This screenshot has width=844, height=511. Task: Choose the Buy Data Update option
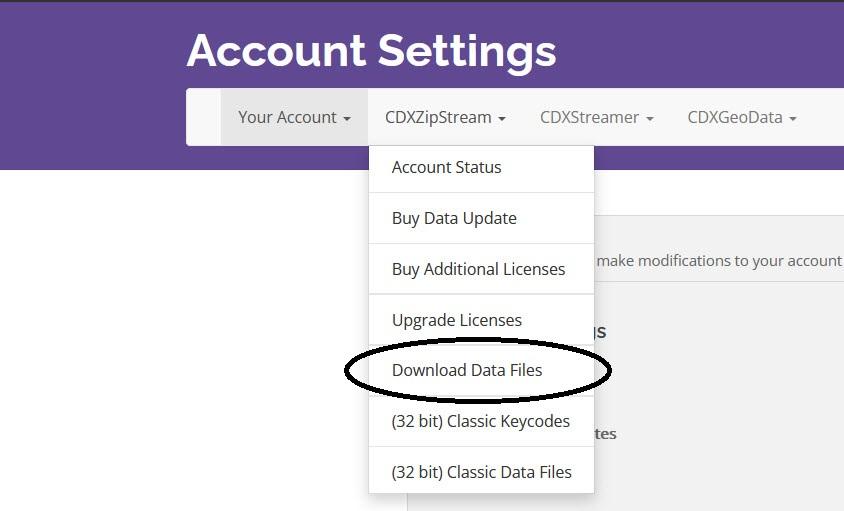(481, 218)
